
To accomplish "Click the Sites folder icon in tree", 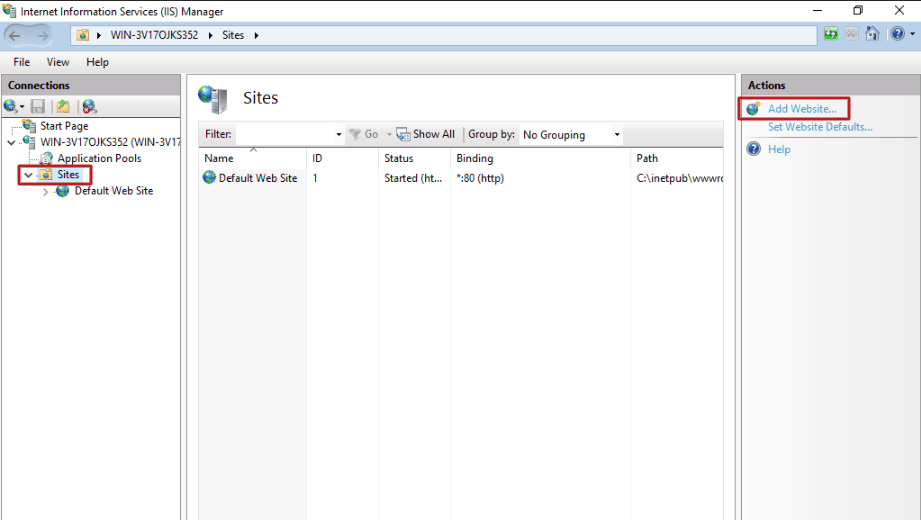I will [46, 175].
